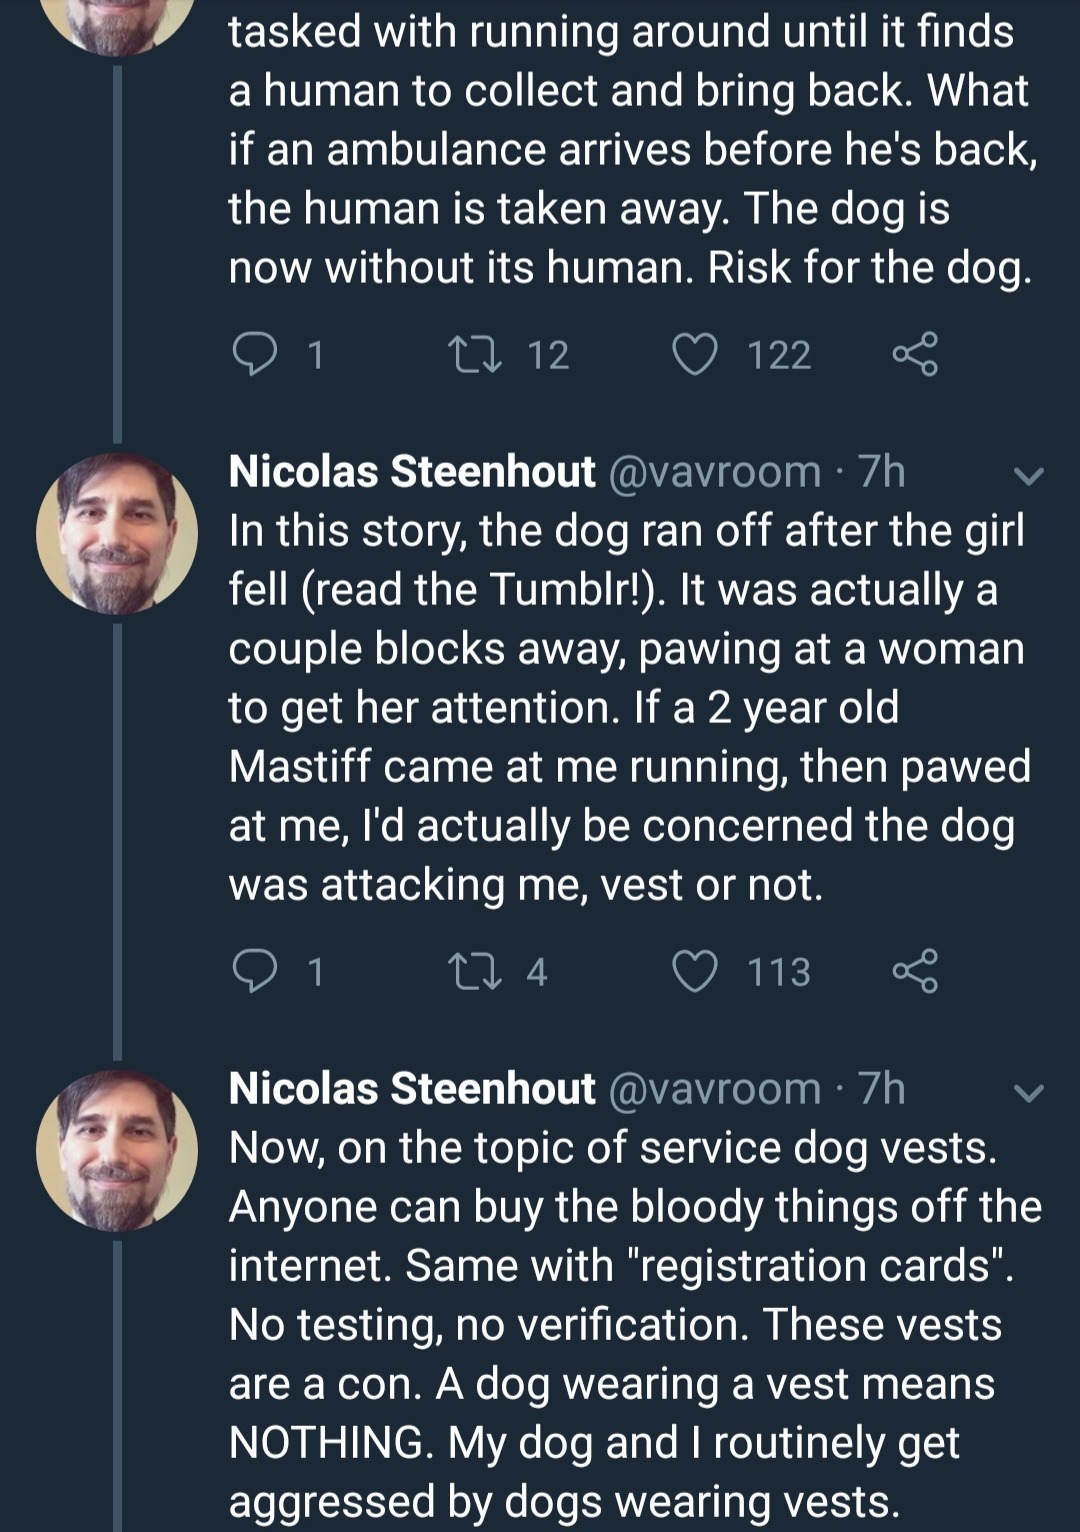This screenshot has width=1080, height=1532.
Task: Open the profile avatar beside the vests tweet
Action: click(117, 1150)
